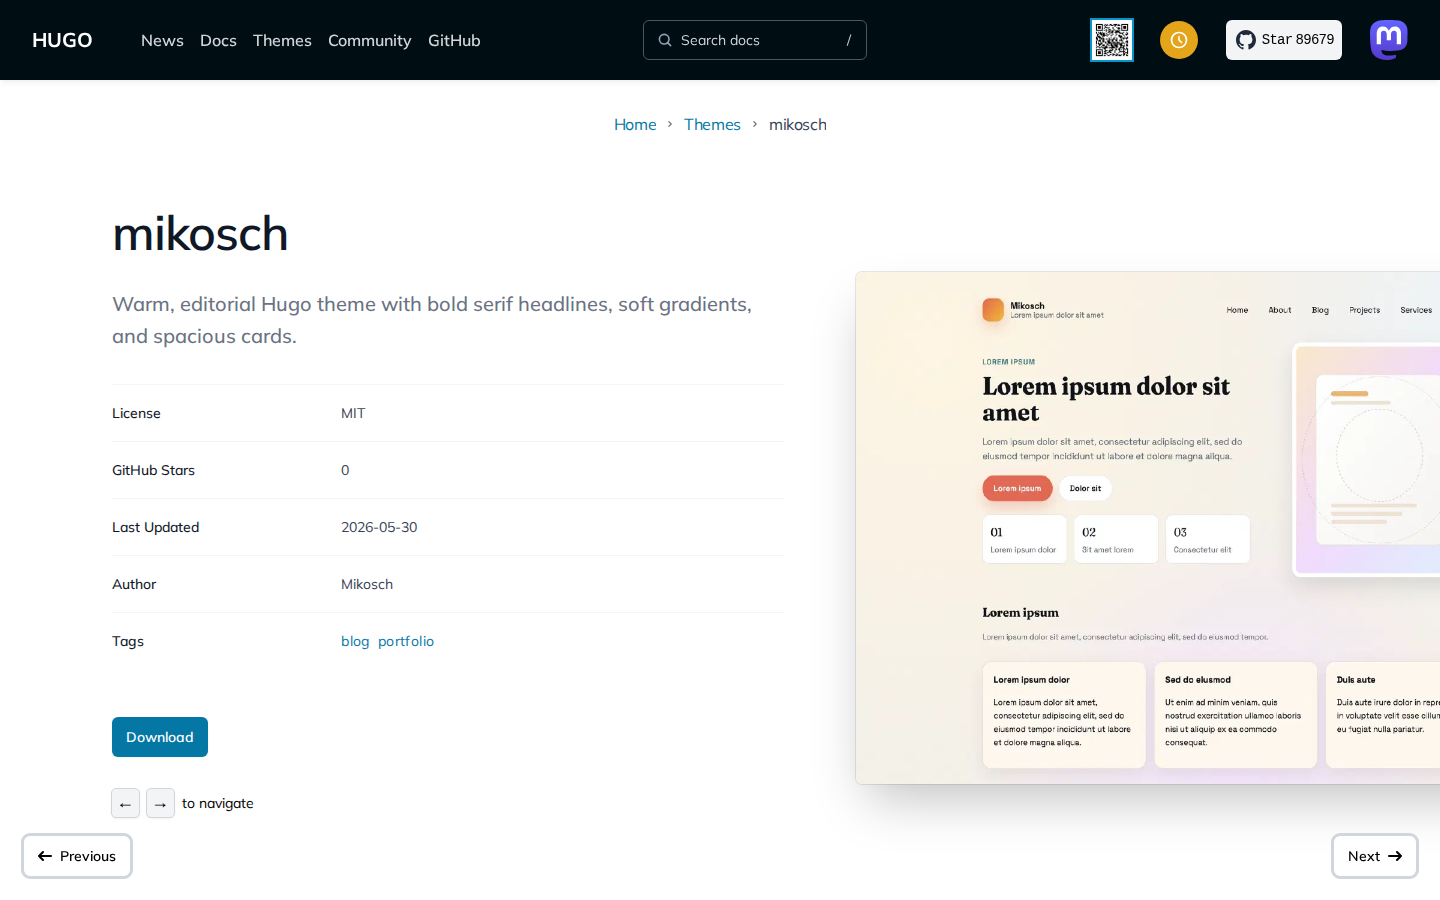Open the blog tag link
Viewport: 1440px width, 900px height.
pos(355,641)
